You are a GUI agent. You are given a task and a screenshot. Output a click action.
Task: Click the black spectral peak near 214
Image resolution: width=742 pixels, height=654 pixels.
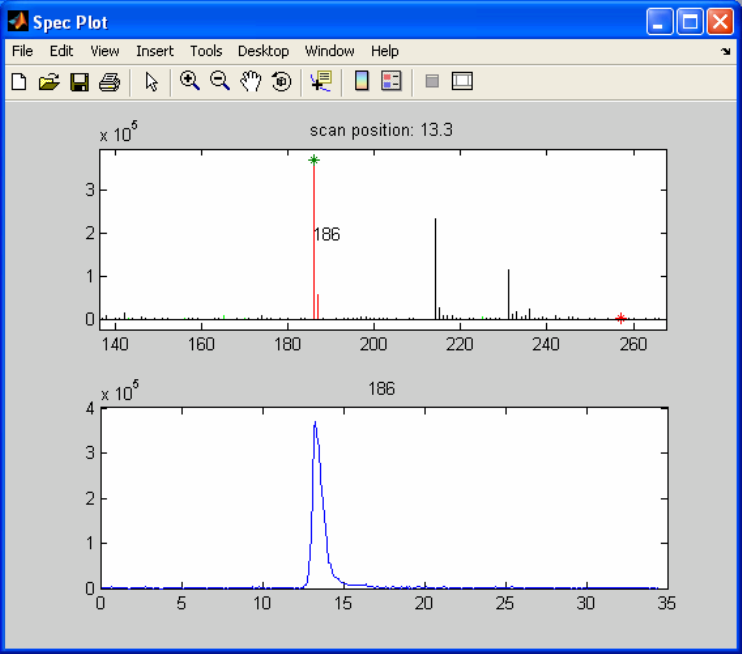[435, 269]
